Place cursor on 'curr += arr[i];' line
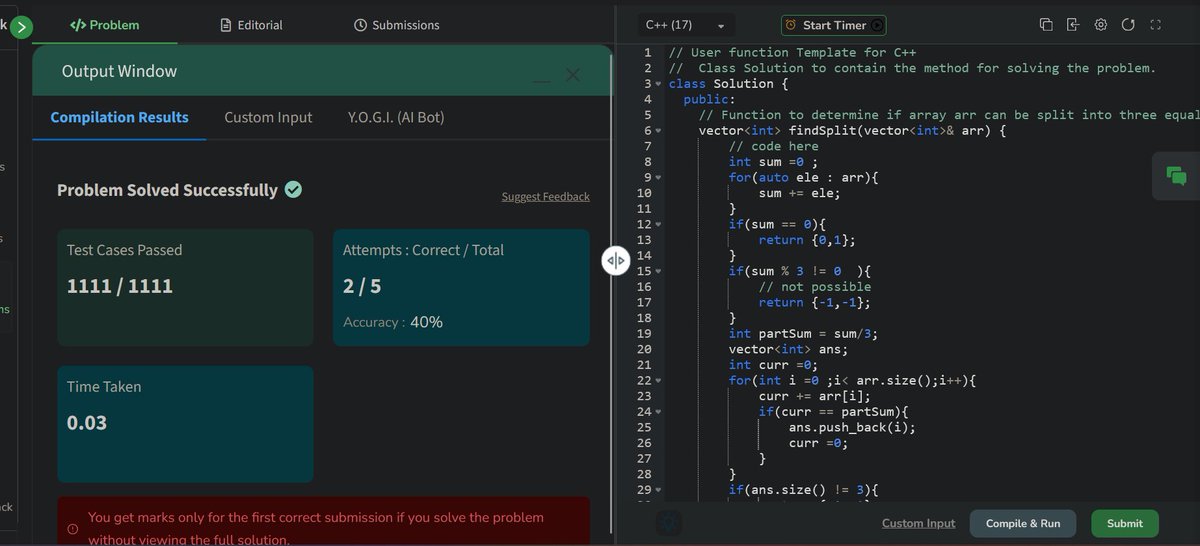Screen dimensions: 1200x546 (x=814, y=396)
